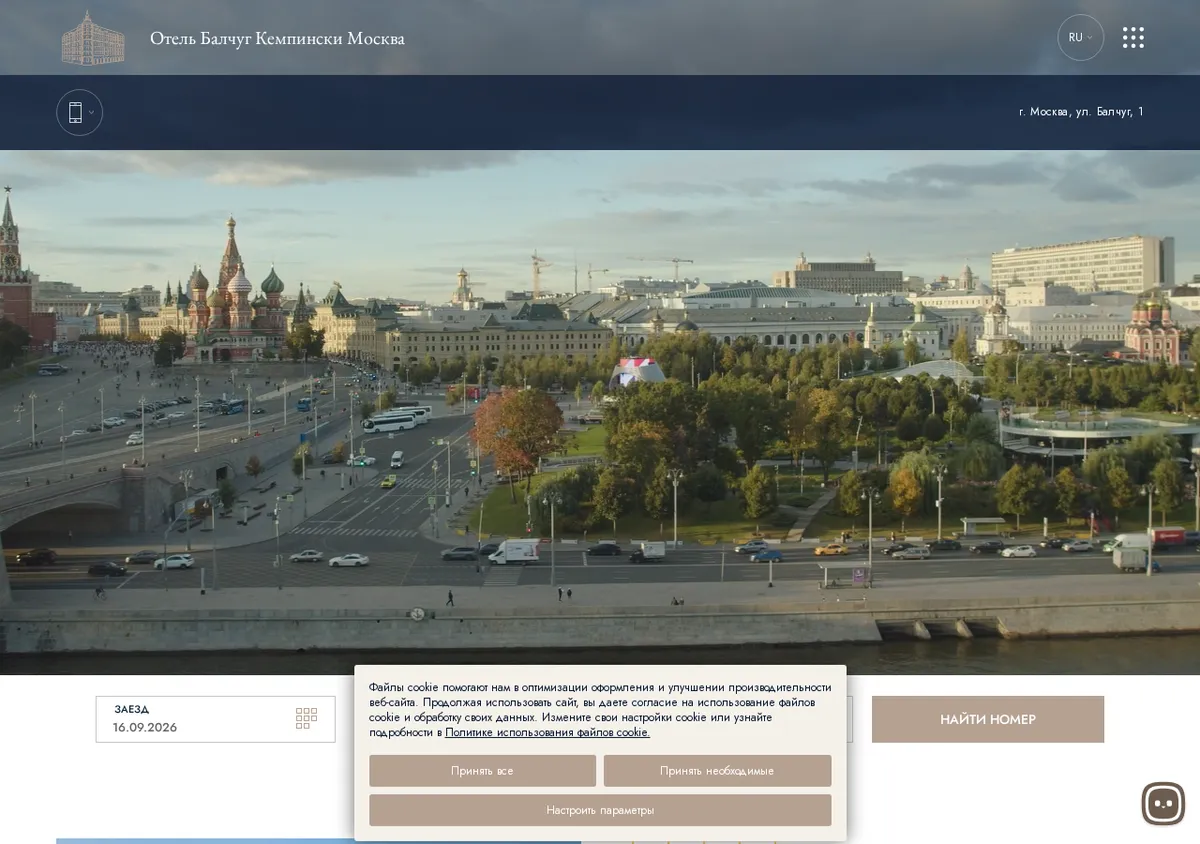Click the chevron arrow next to RU
Viewport: 1200px width, 844px height.
coord(1090,38)
